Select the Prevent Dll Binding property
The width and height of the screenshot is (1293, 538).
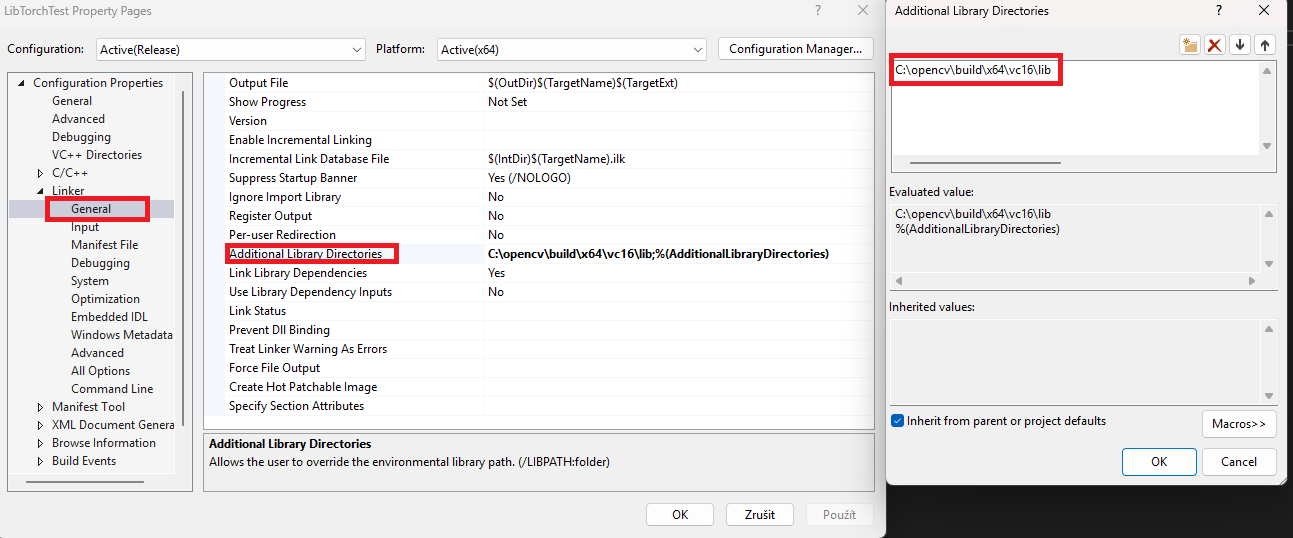pyautogui.click(x=279, y=330)
